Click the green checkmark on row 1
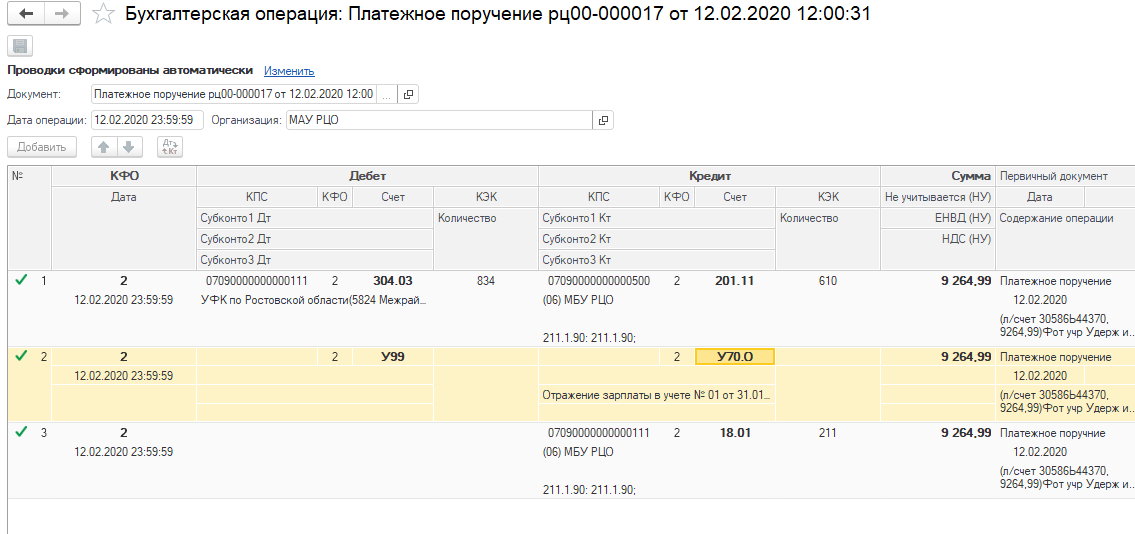This screenshot has height=534, width=1135. click(21, 281)
